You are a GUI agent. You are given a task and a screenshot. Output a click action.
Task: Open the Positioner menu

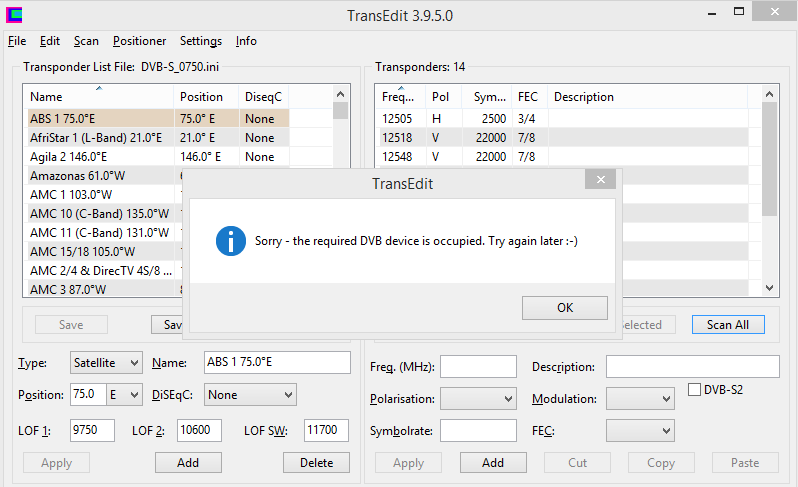[x=139, y=41]
